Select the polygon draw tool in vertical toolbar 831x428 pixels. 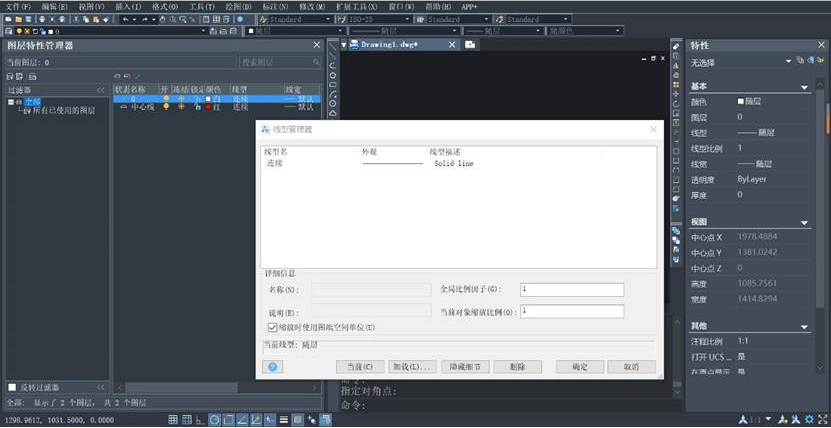[333, 75]
